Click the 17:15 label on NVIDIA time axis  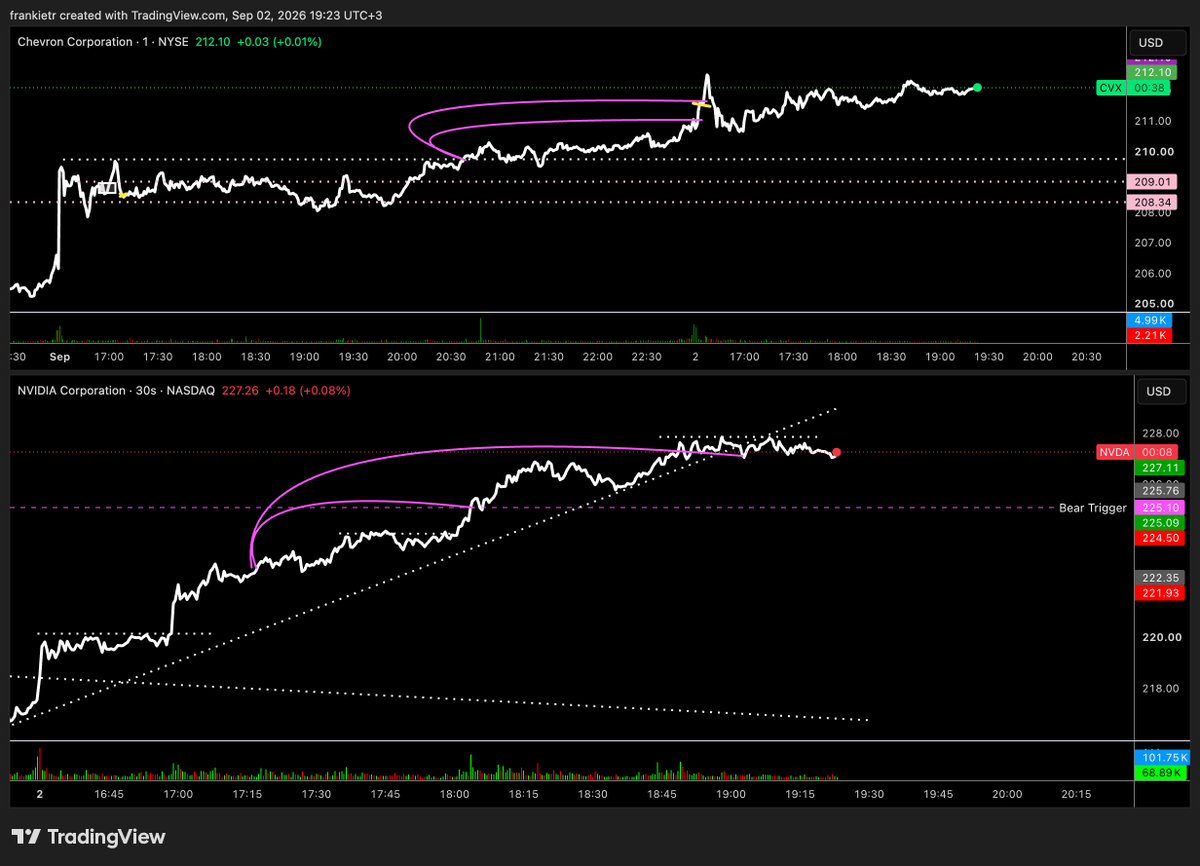pyautogui.click(x=247, y=794)
